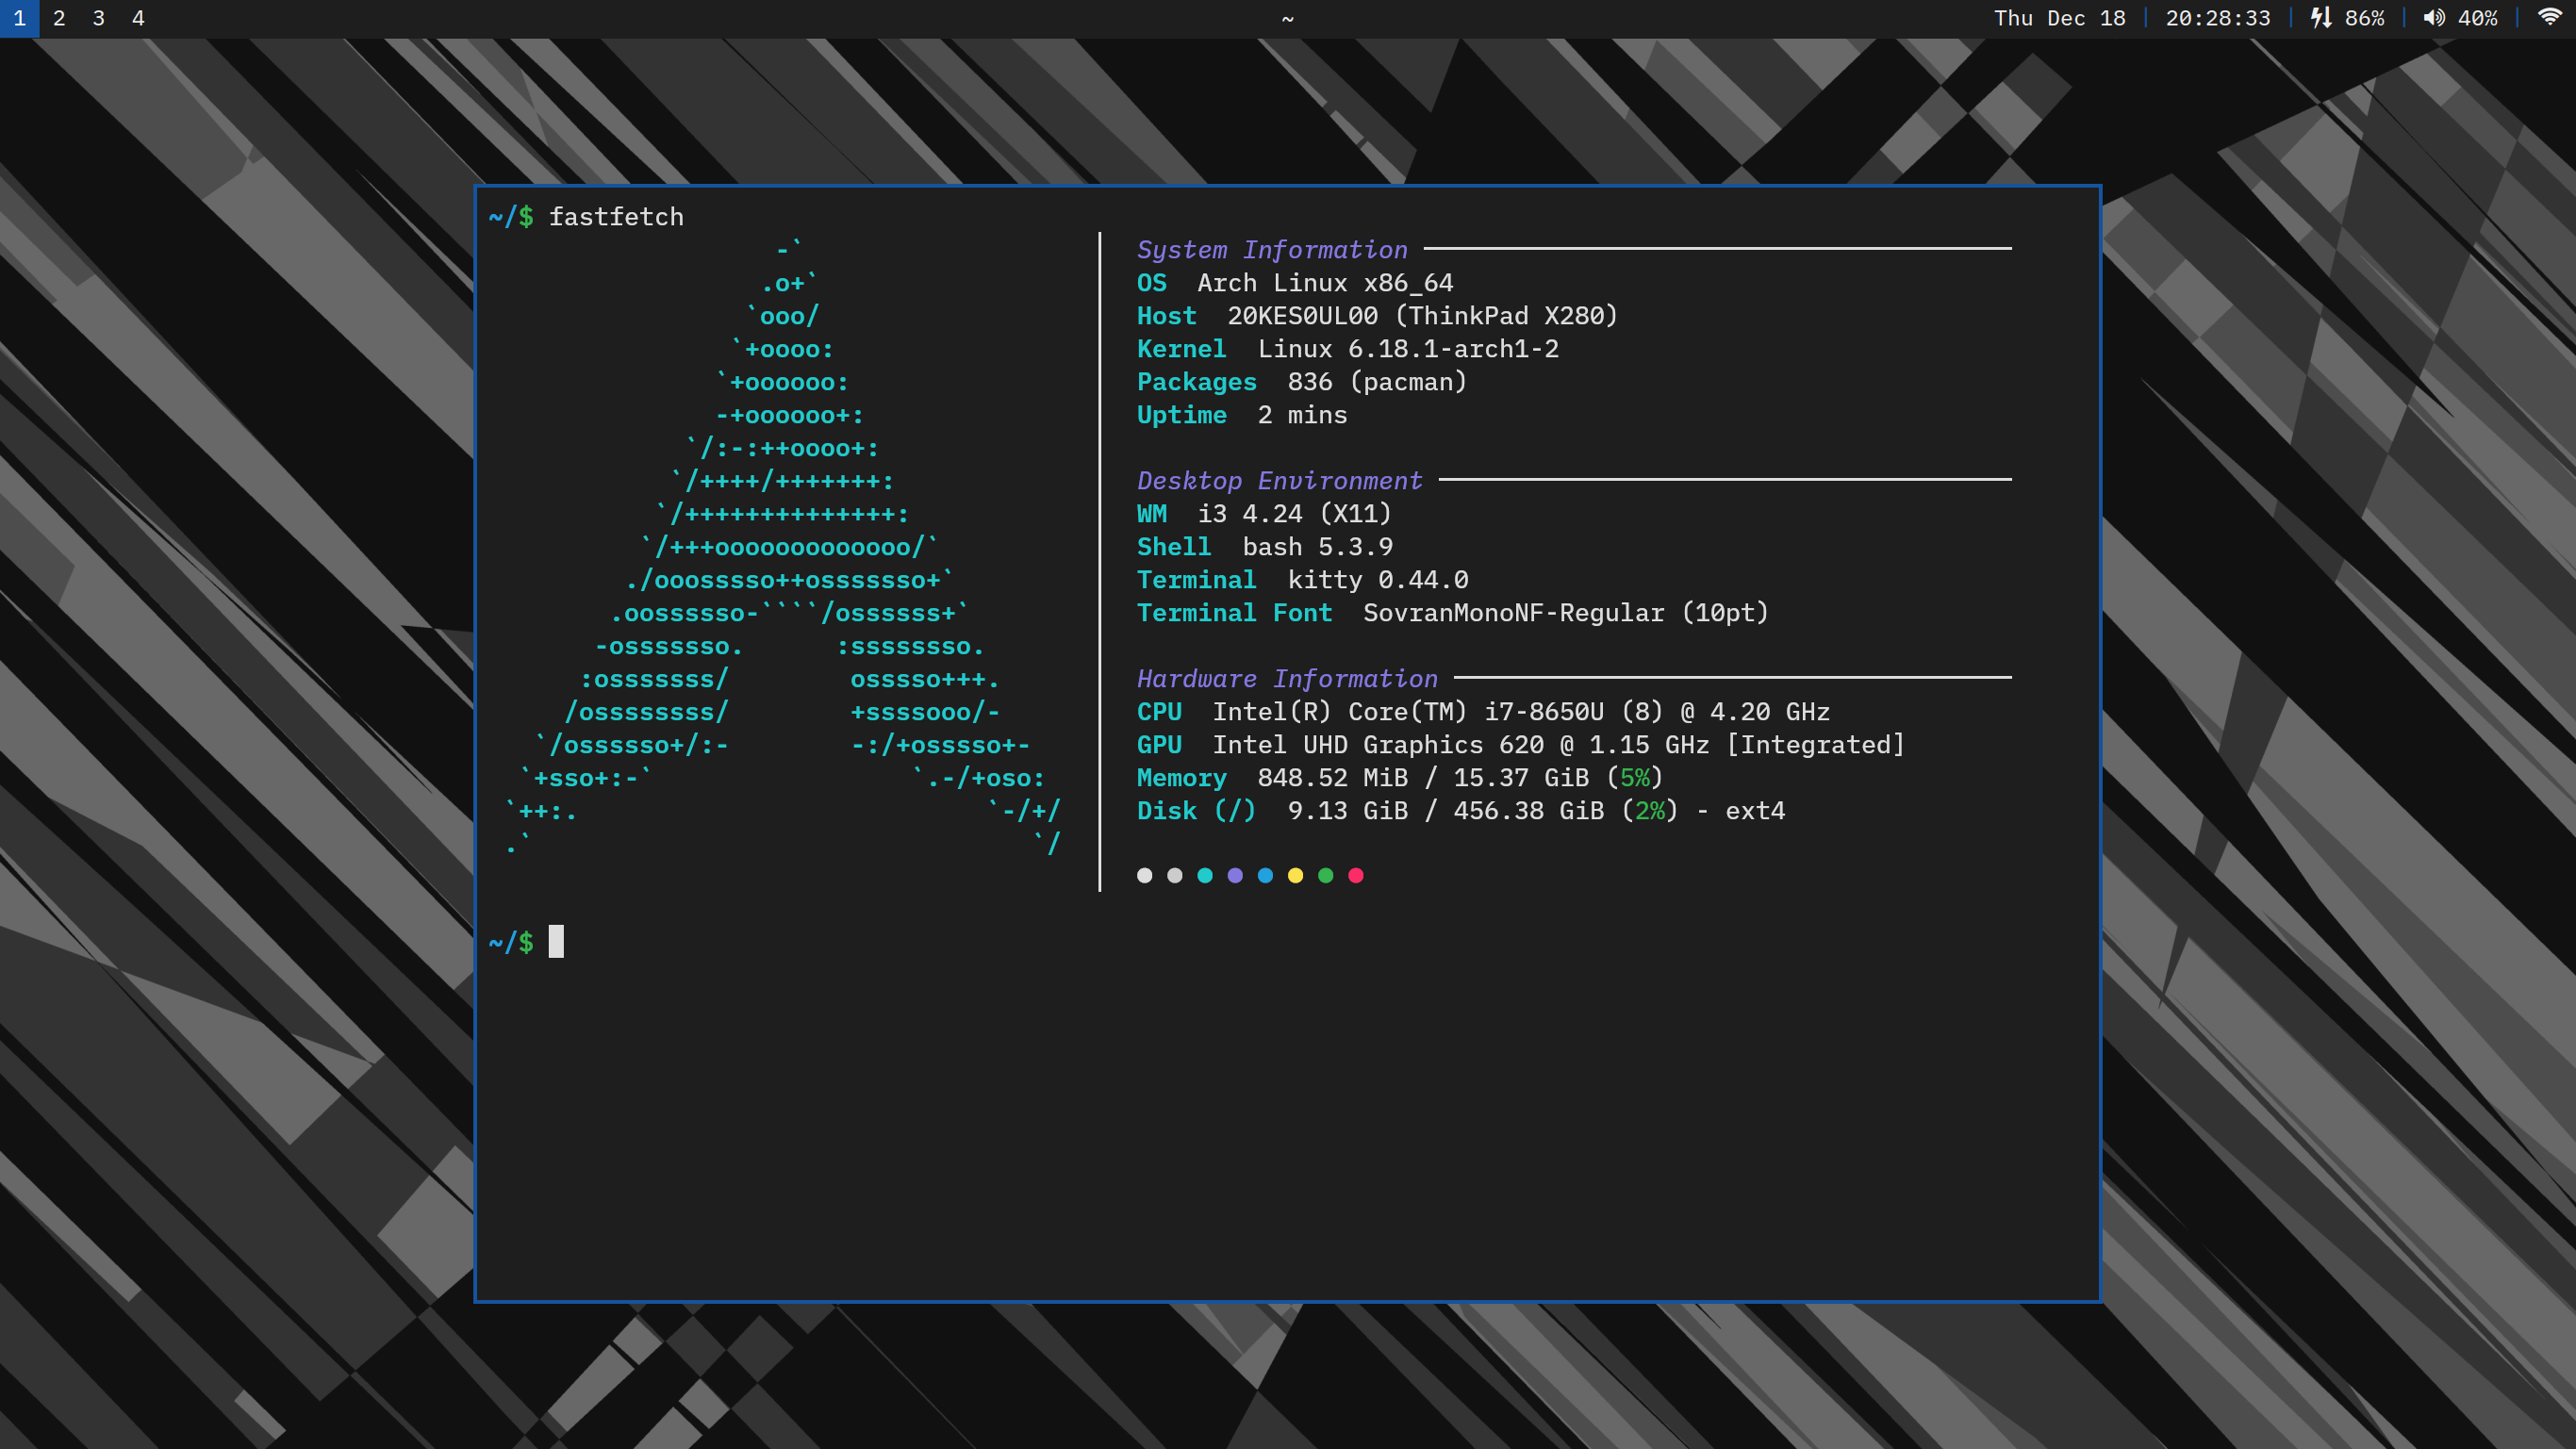Screen dimensions: 2576x1449
Task: Click the Wi-Fi signal icon
Action: point(2550,18)
